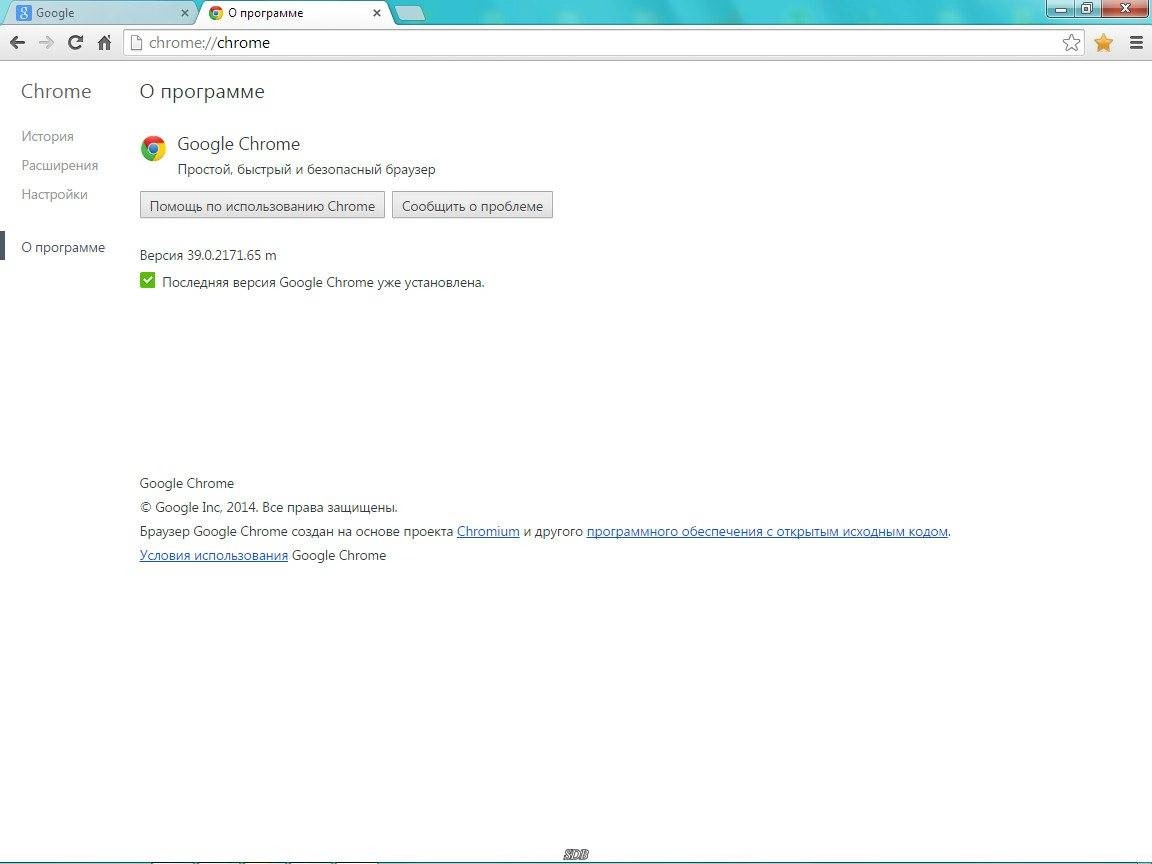The width and height of the screenshot is (1152, 864).
Task: Select О программе in the sidebar
Action: tap(63, 247)
